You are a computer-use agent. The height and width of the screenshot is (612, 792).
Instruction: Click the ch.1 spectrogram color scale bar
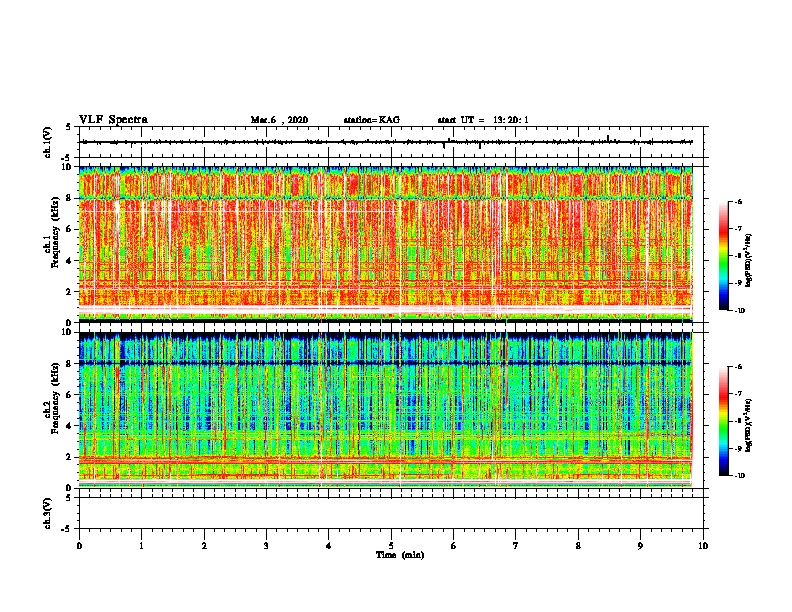723,256
